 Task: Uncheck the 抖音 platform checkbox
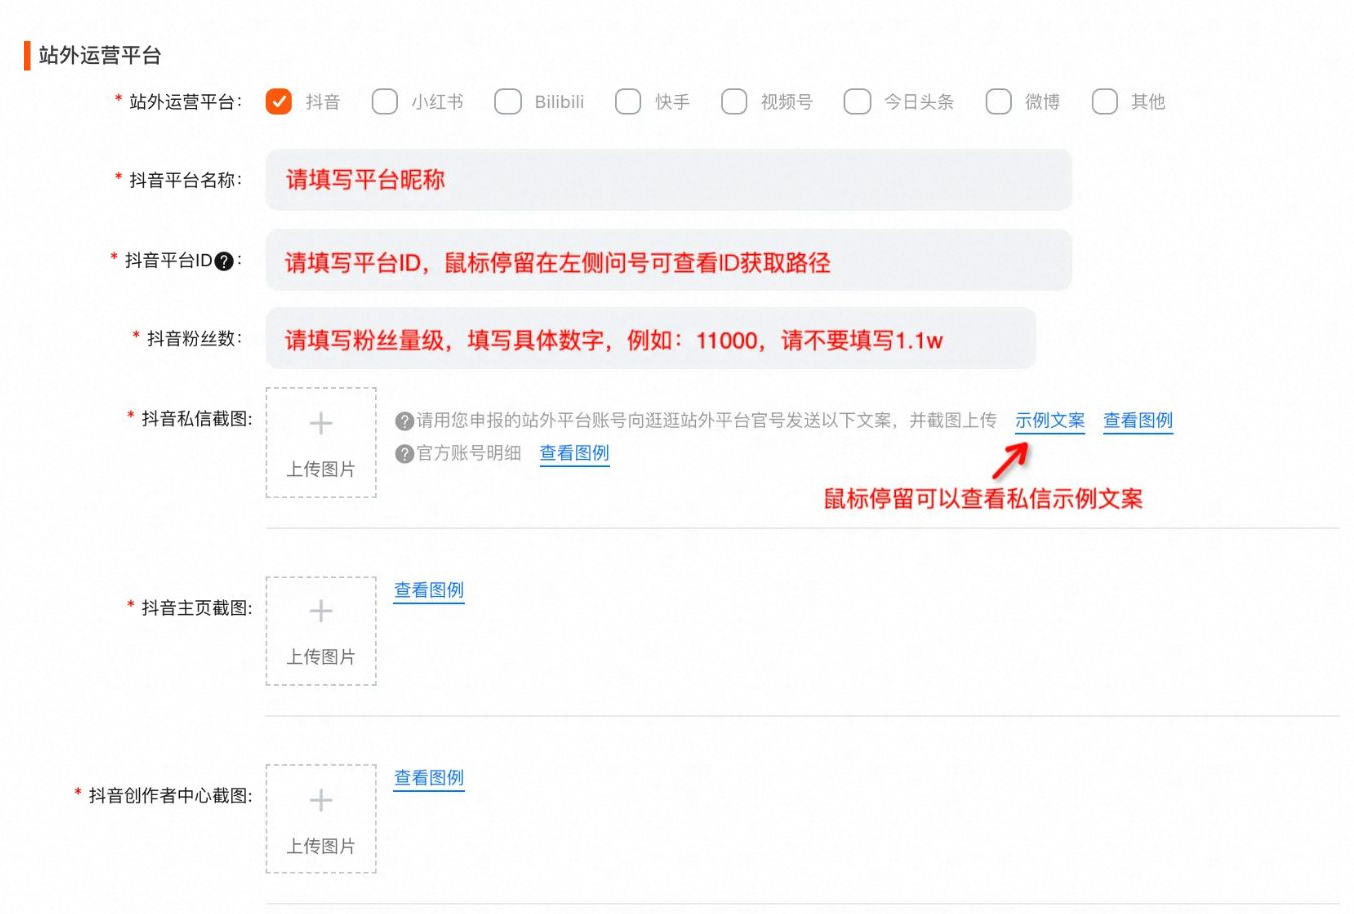pos(278,101)
